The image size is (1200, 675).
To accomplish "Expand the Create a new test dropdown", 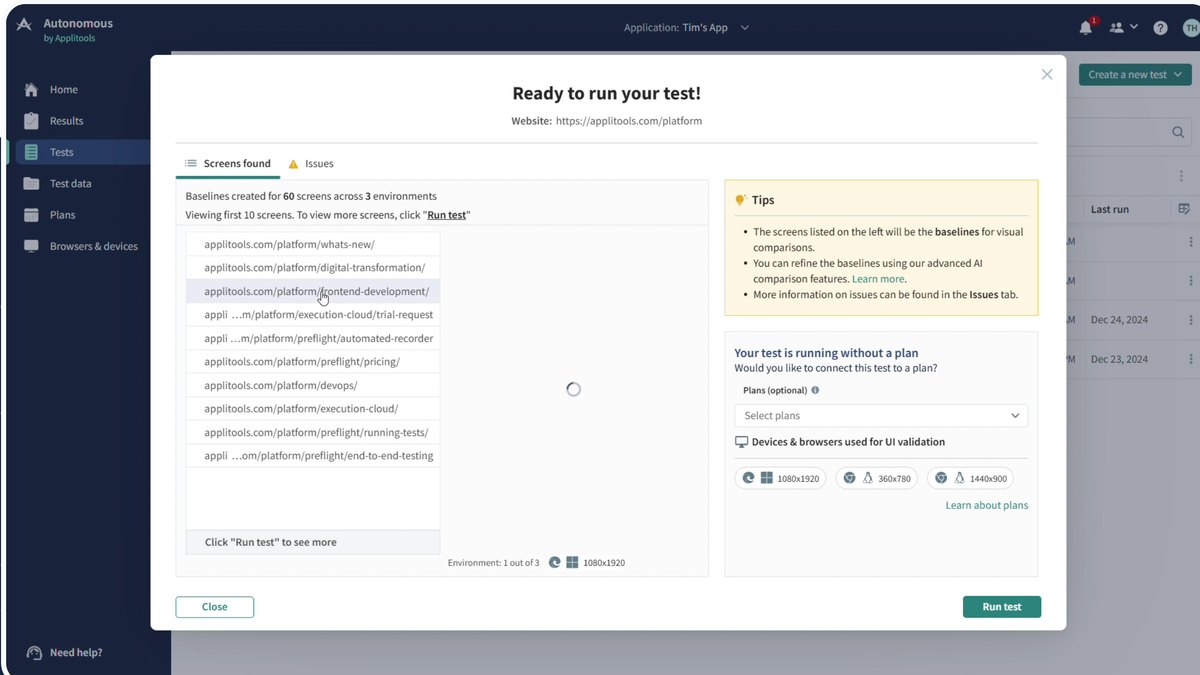I will (x=1135, y=75).
